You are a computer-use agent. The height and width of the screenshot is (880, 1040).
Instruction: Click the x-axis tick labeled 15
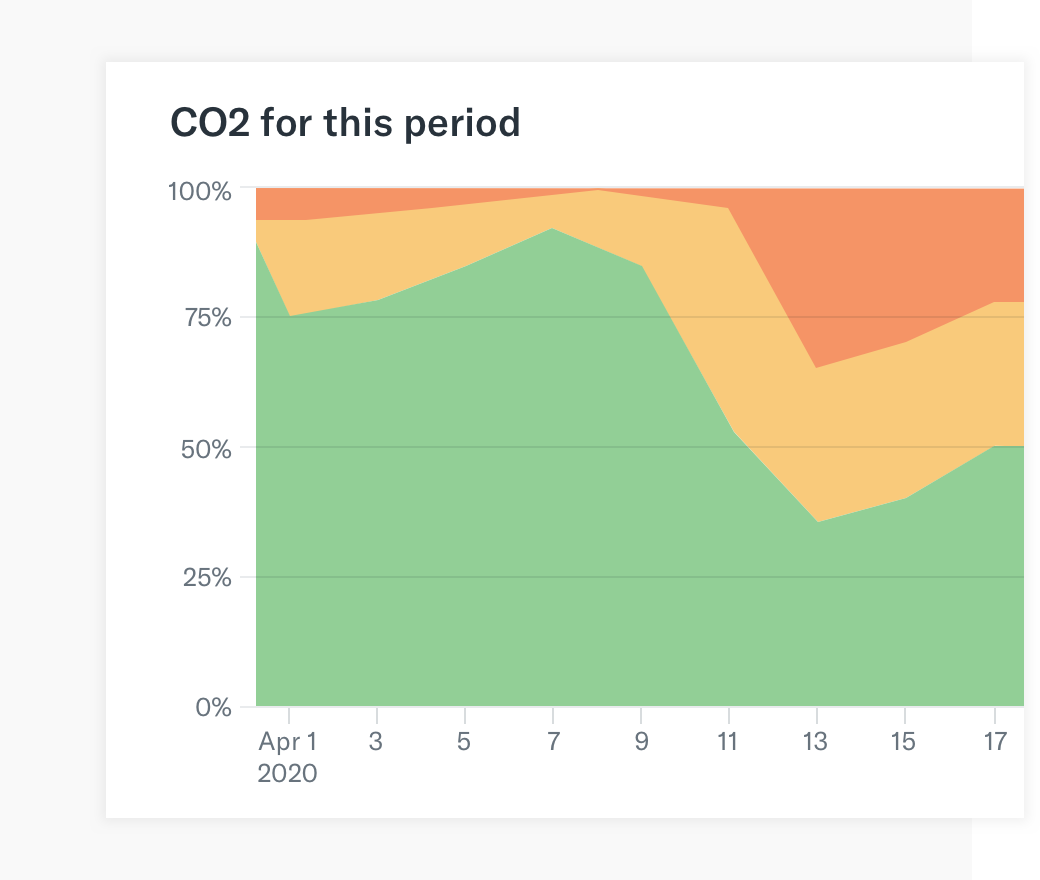pos(905,742)
